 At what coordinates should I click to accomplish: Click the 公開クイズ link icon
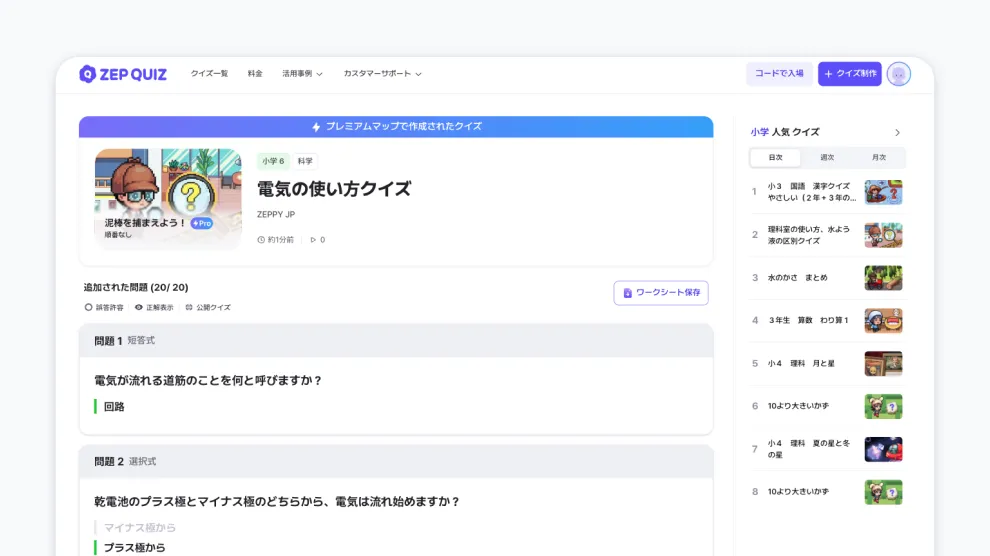pos(189,307)
